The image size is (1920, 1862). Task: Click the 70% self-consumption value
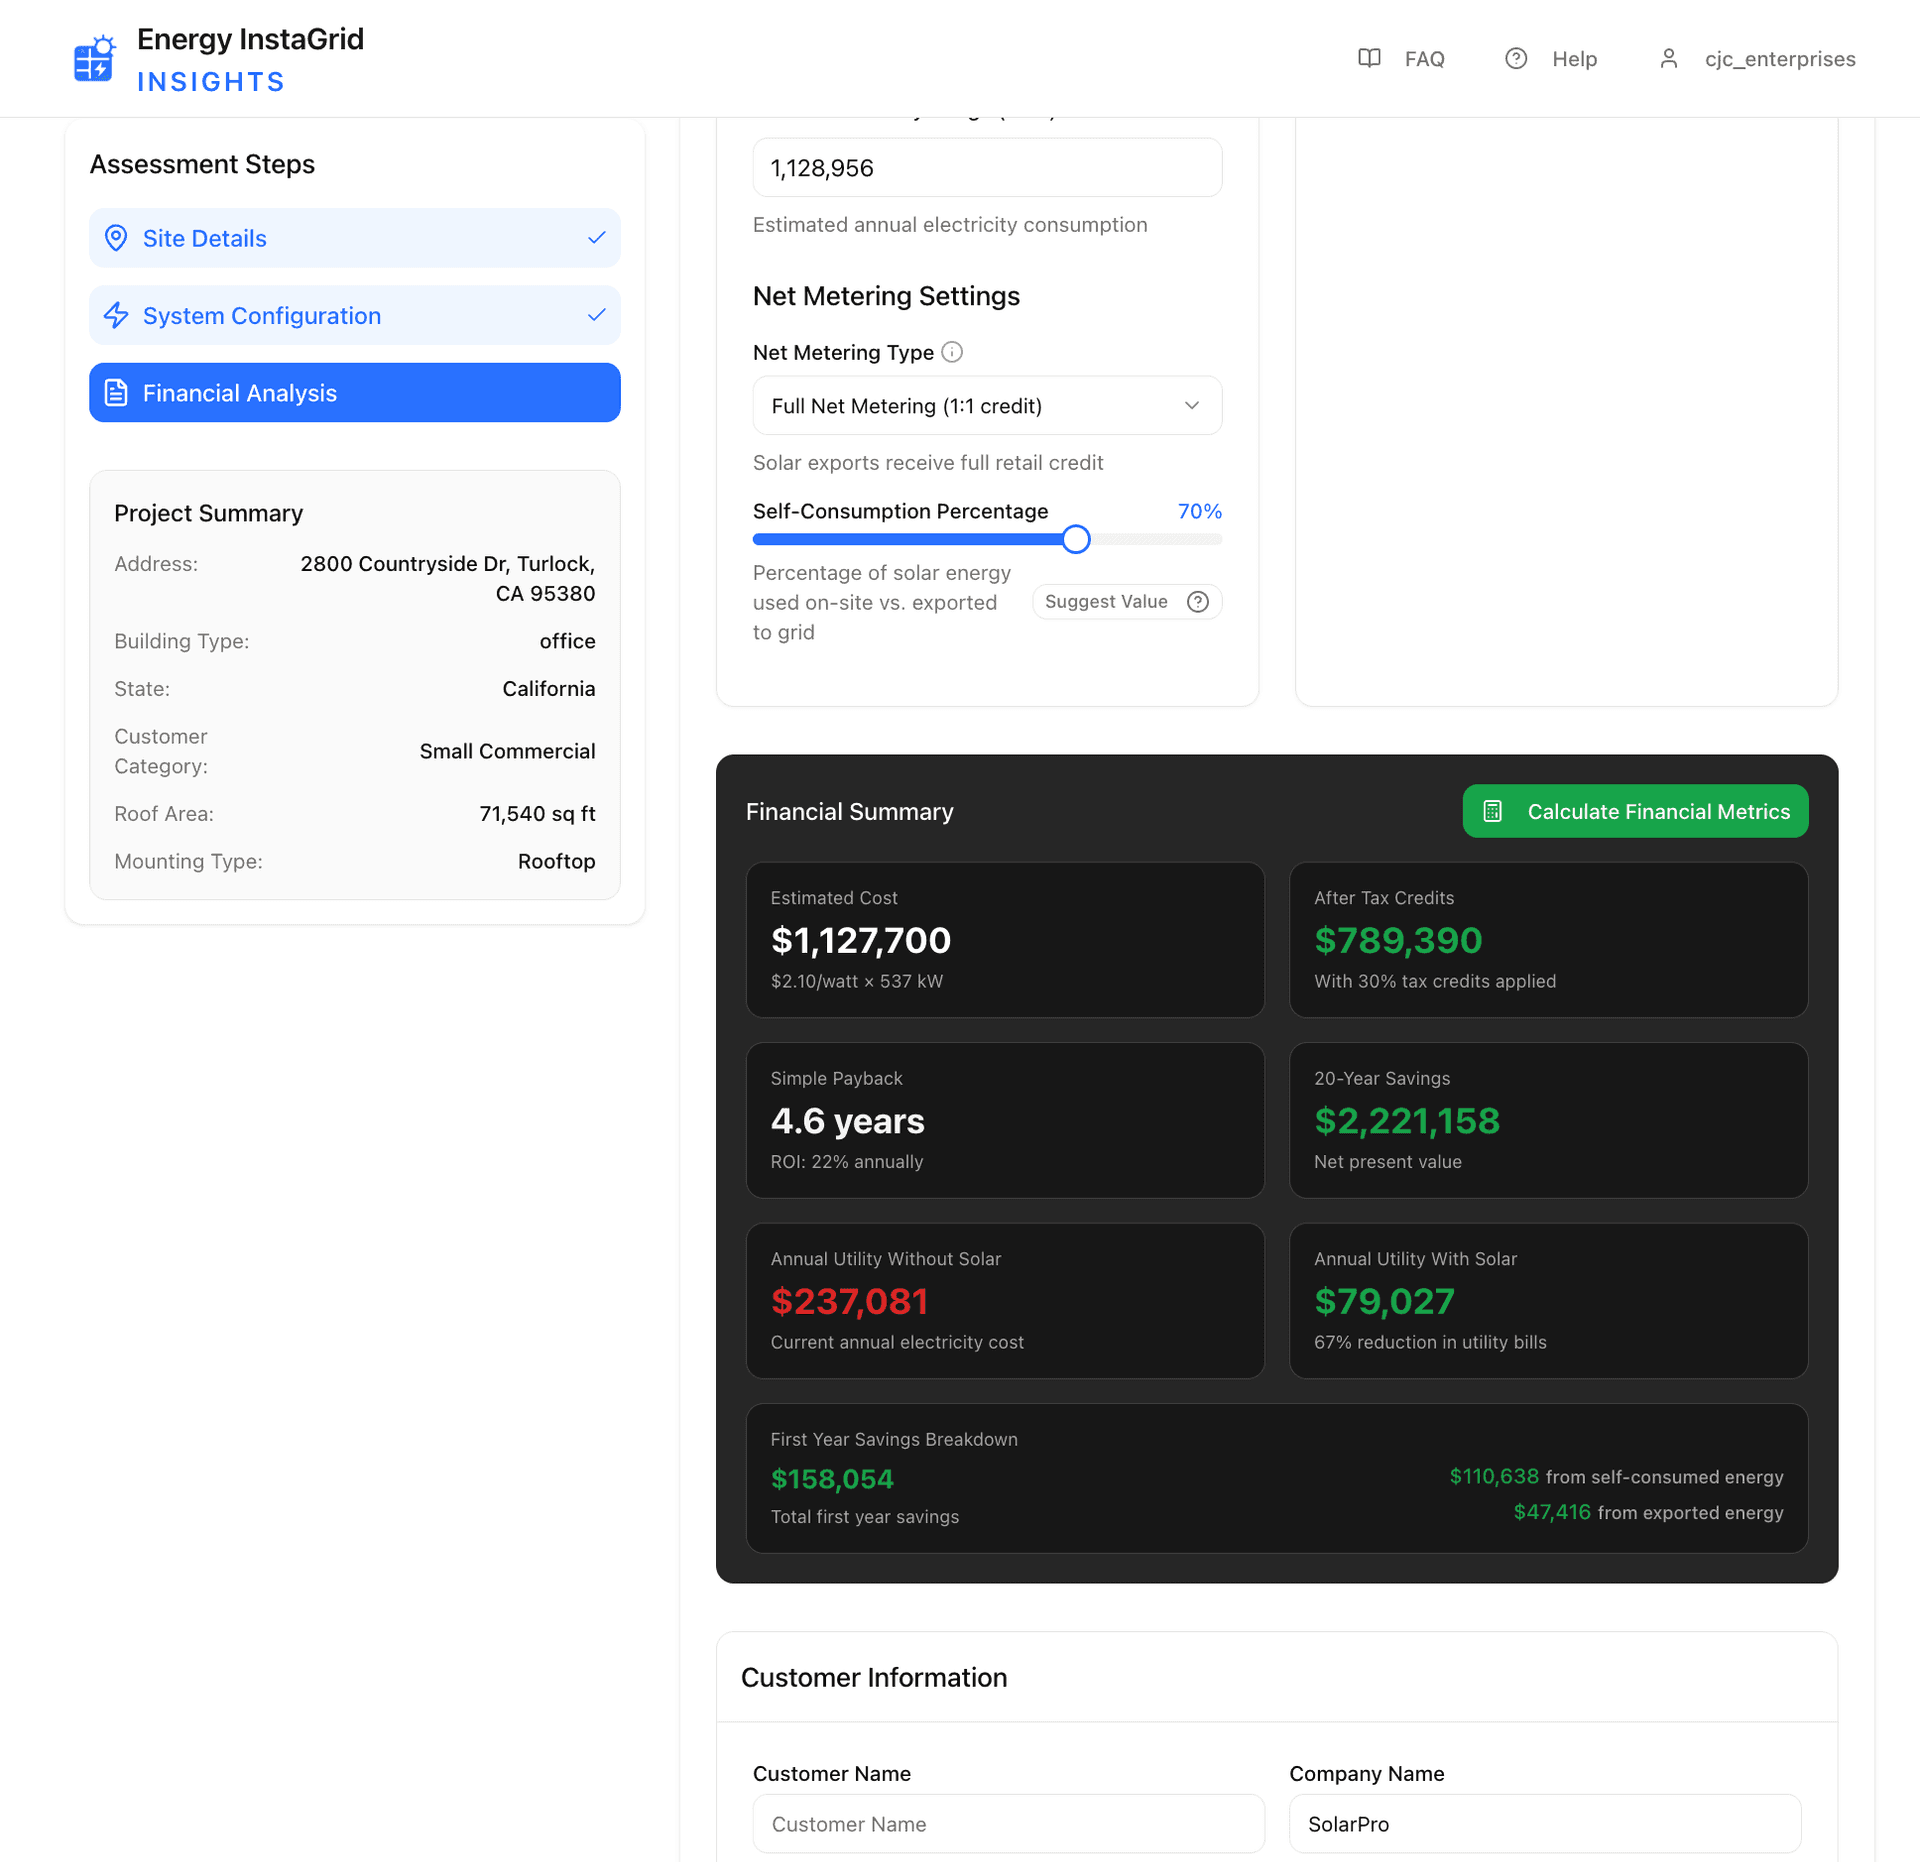[x=1199, y=511]
